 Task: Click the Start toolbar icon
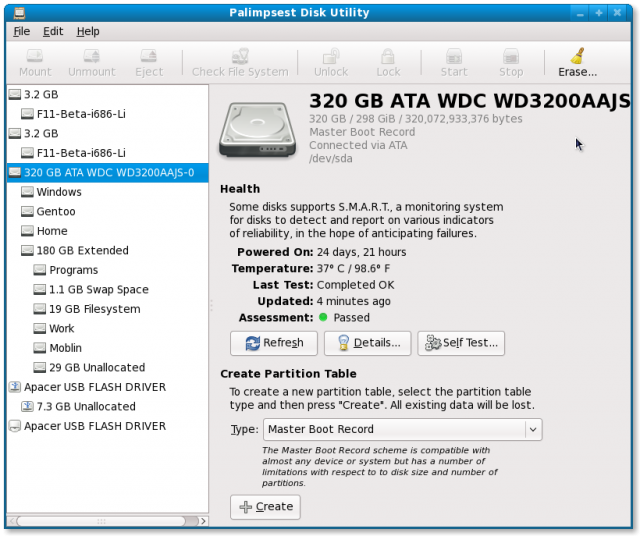point(454,56)
